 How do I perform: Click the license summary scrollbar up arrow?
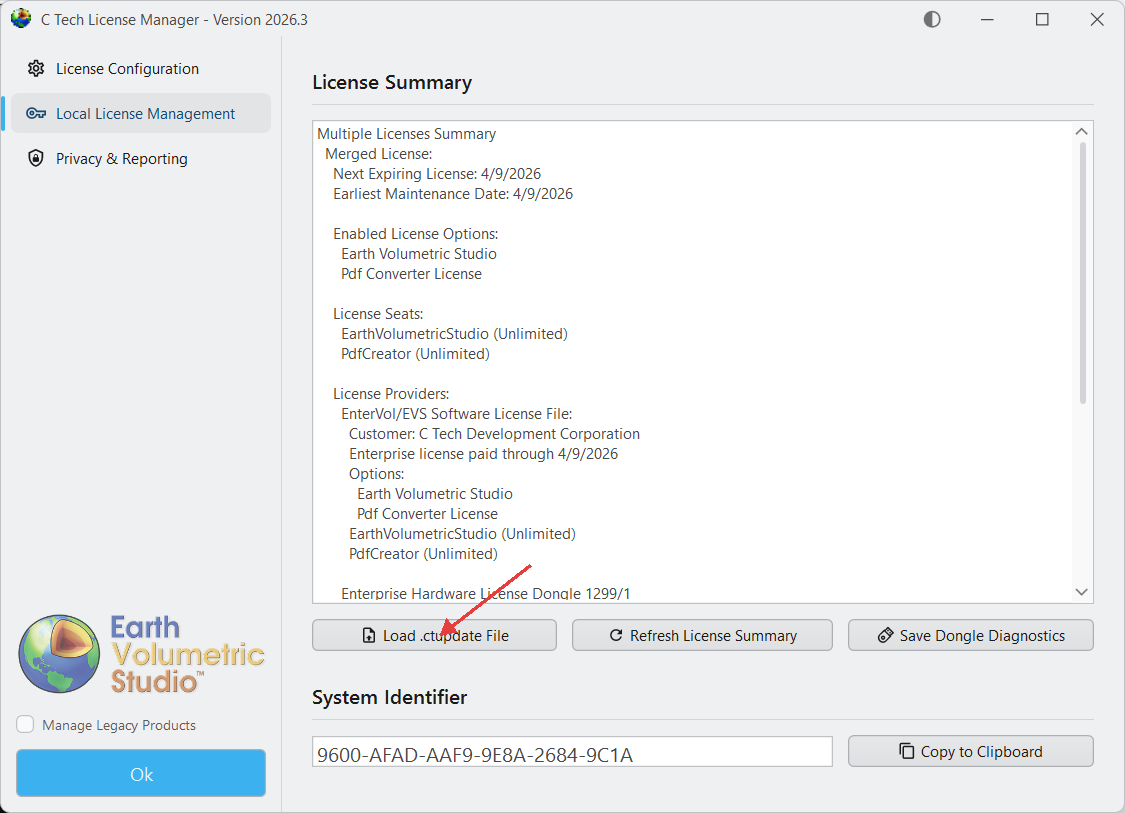(1081, 132)
